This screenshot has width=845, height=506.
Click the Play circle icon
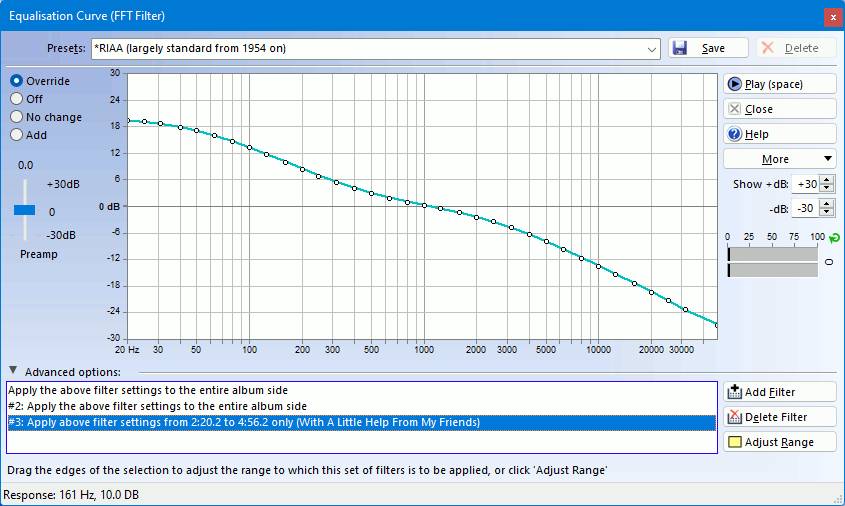tap(734, 84)
